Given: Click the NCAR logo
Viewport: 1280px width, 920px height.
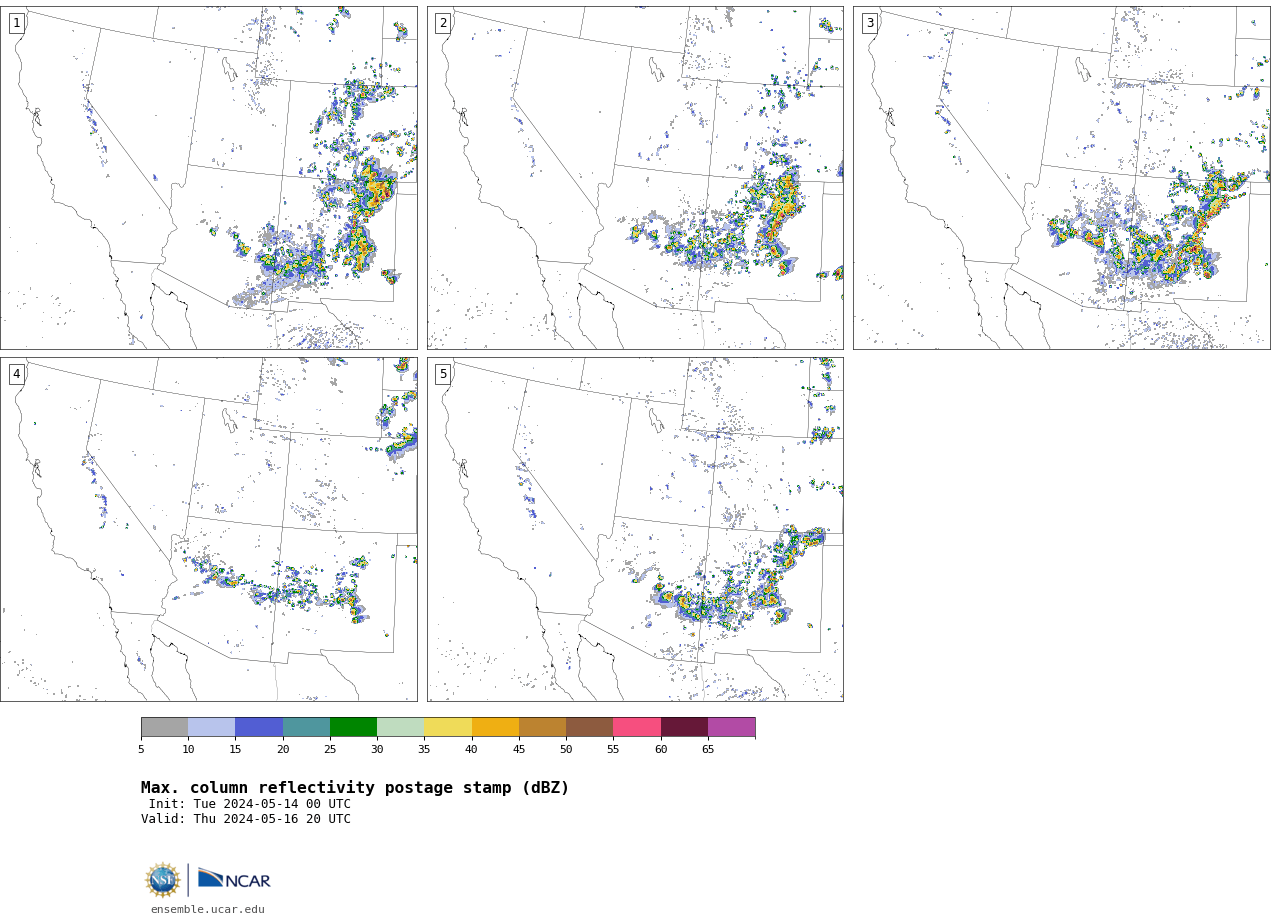Looking at the screenshot, I should click(x=234, y=879).
